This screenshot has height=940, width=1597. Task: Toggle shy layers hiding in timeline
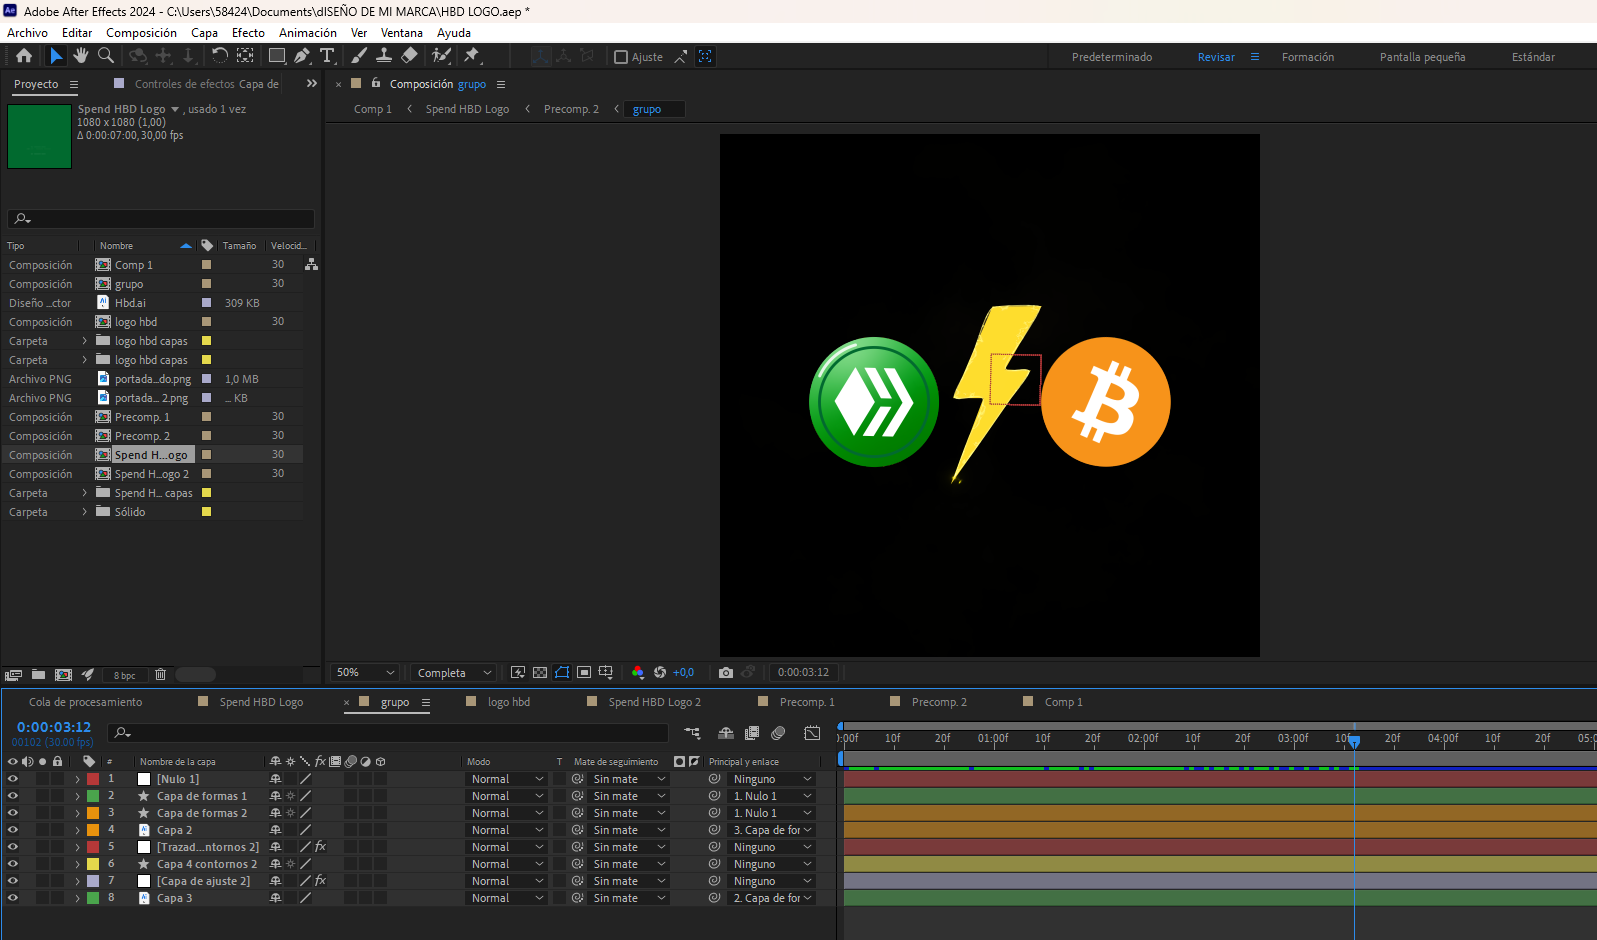(x=726, y=733)
